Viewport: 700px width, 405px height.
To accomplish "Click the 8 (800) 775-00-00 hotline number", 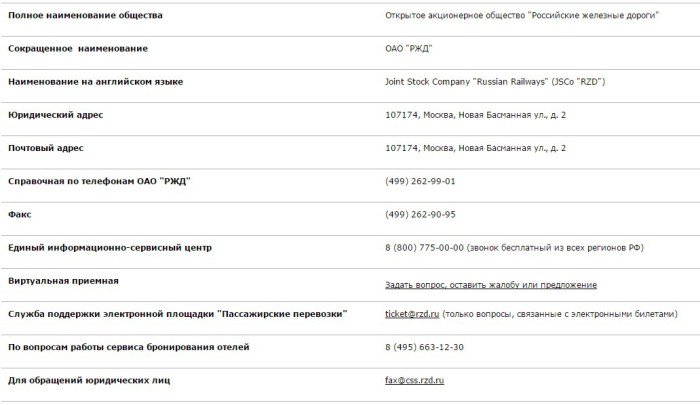I will pyautogui.click(x=424, y=247).
